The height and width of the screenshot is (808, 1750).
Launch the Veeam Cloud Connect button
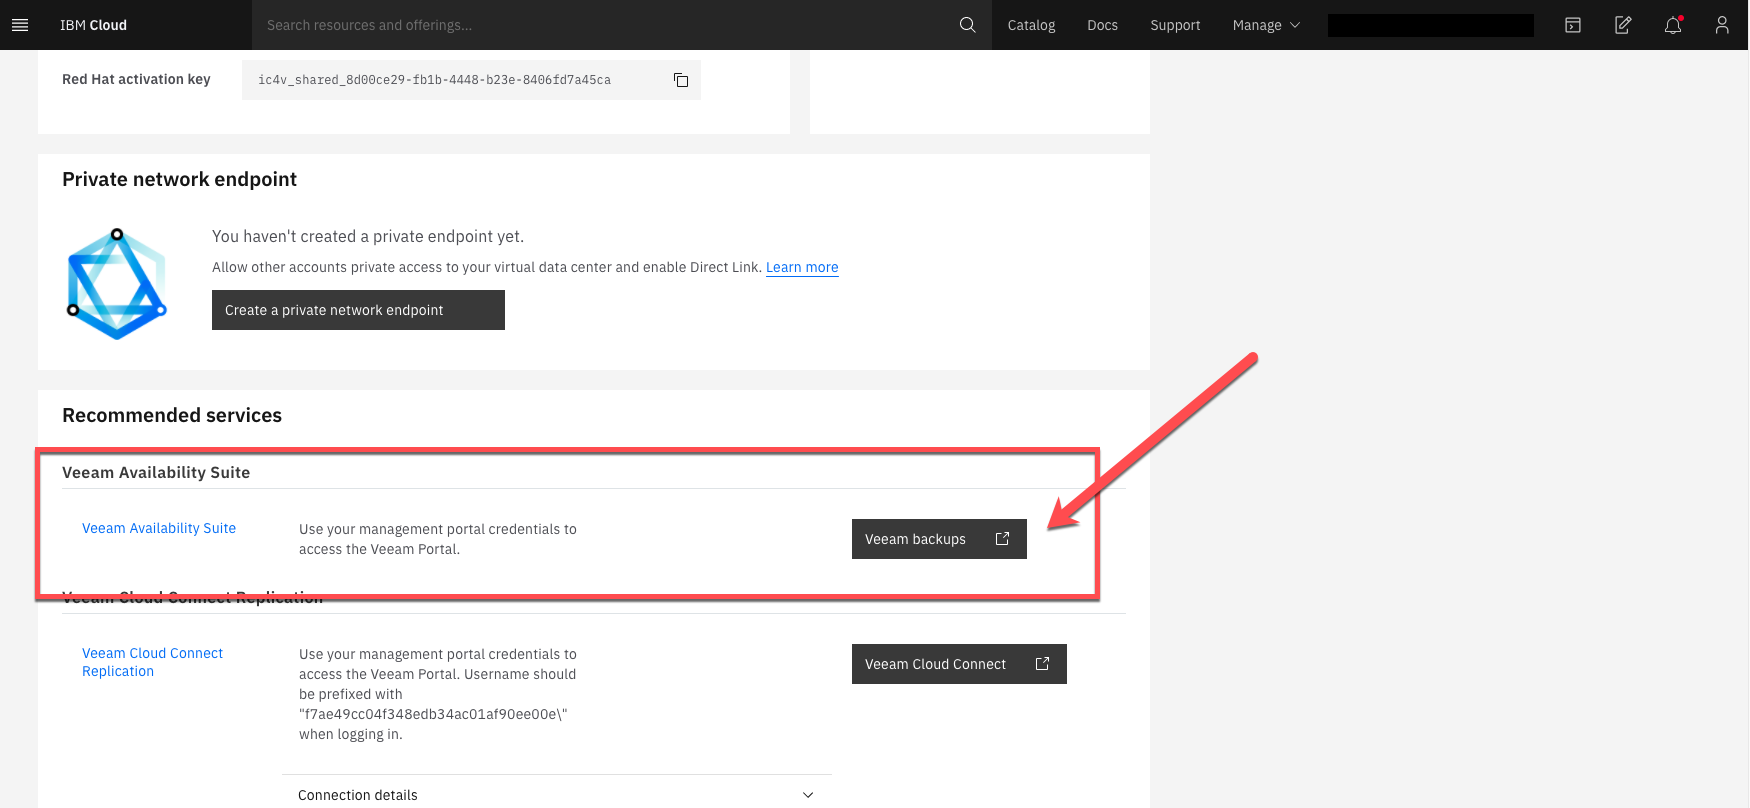[x=958, y=664]
